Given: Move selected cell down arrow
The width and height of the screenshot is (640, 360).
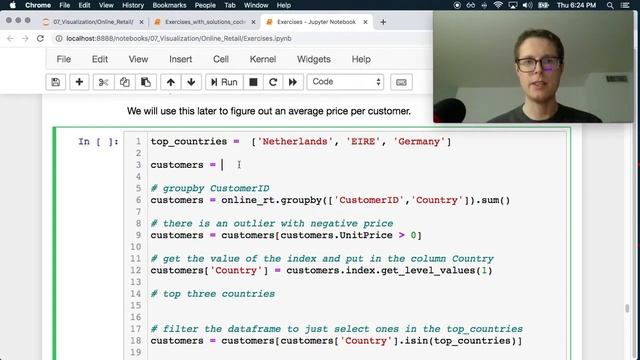Looking at the screenshot, I should coord(191,82).
